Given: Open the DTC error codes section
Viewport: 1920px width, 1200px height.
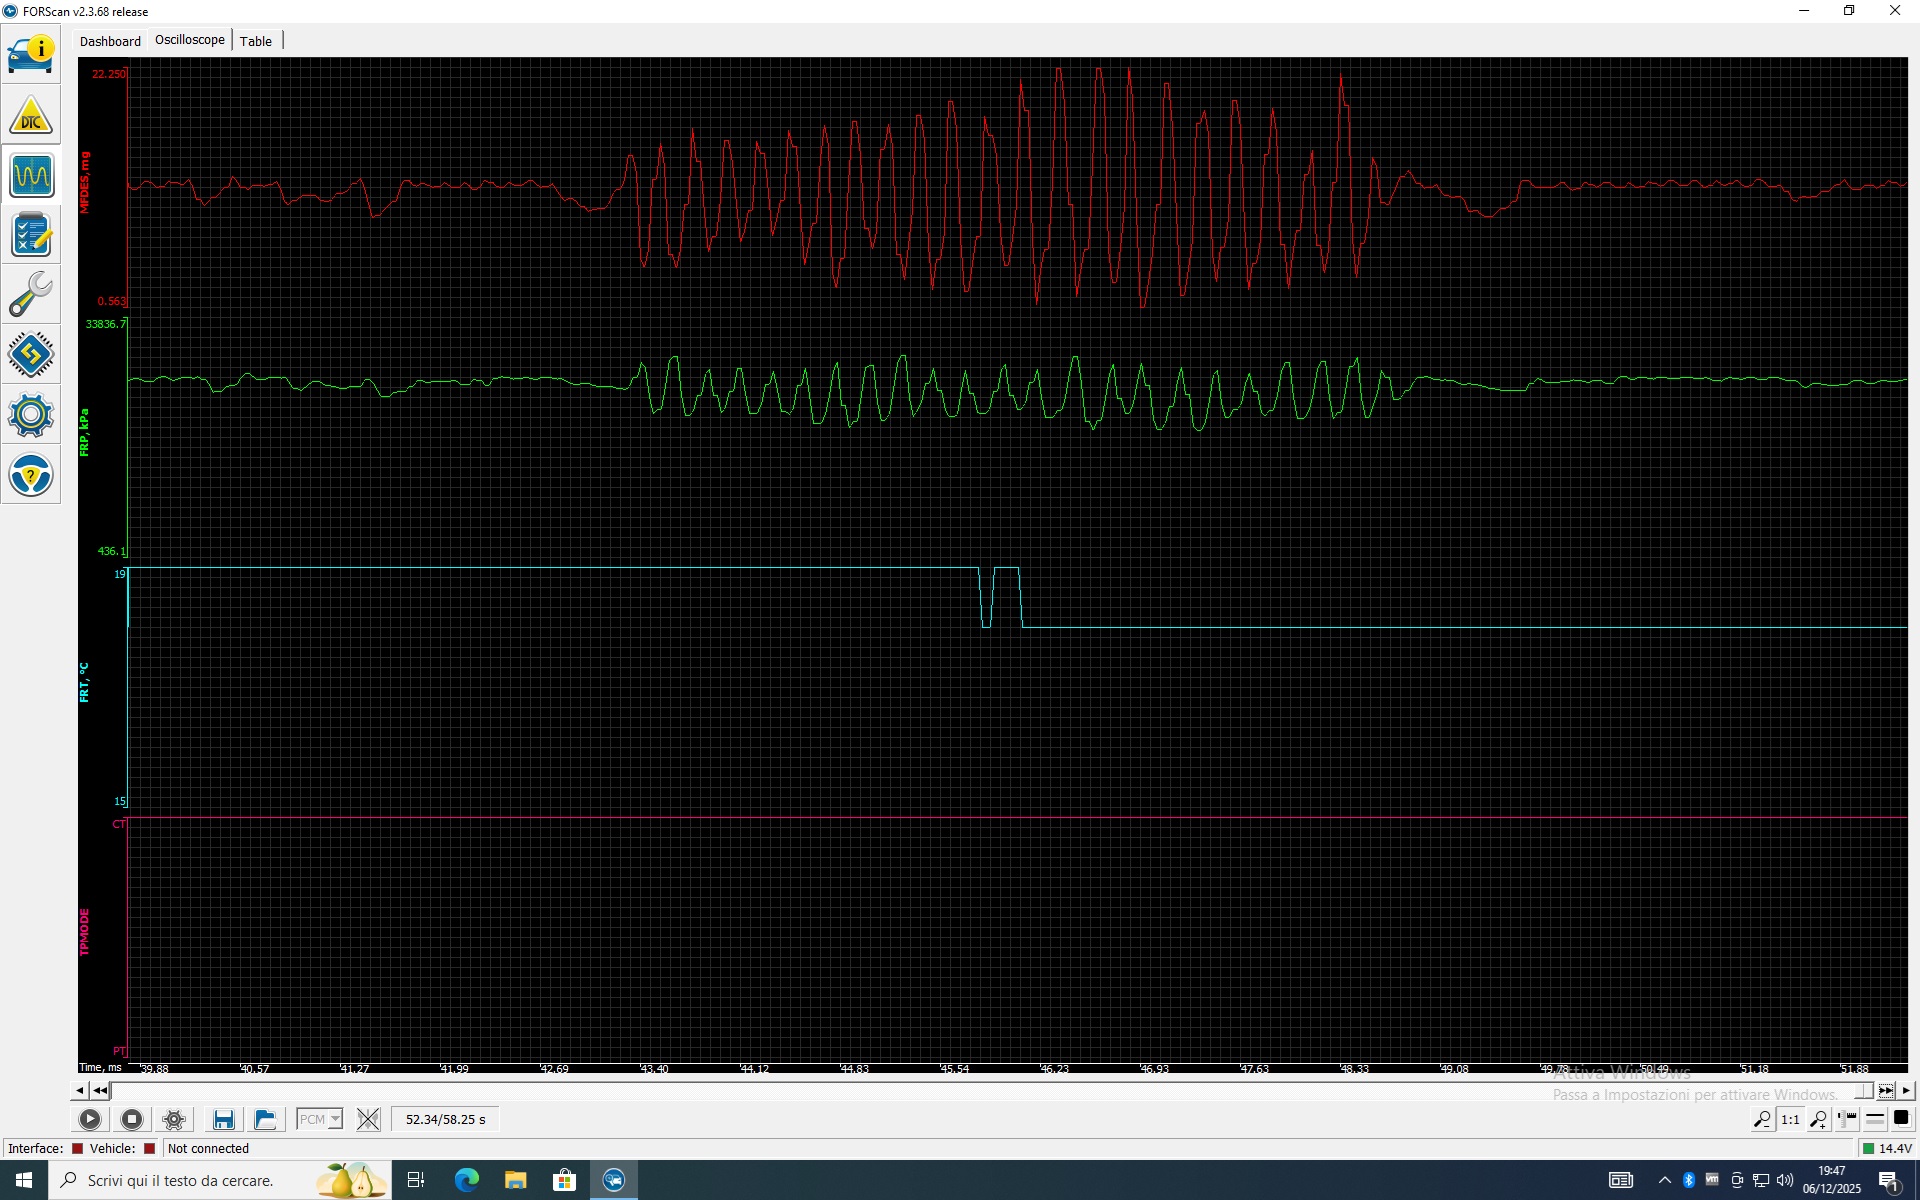Looking at the screenshot, I should (x=31, y=116).
